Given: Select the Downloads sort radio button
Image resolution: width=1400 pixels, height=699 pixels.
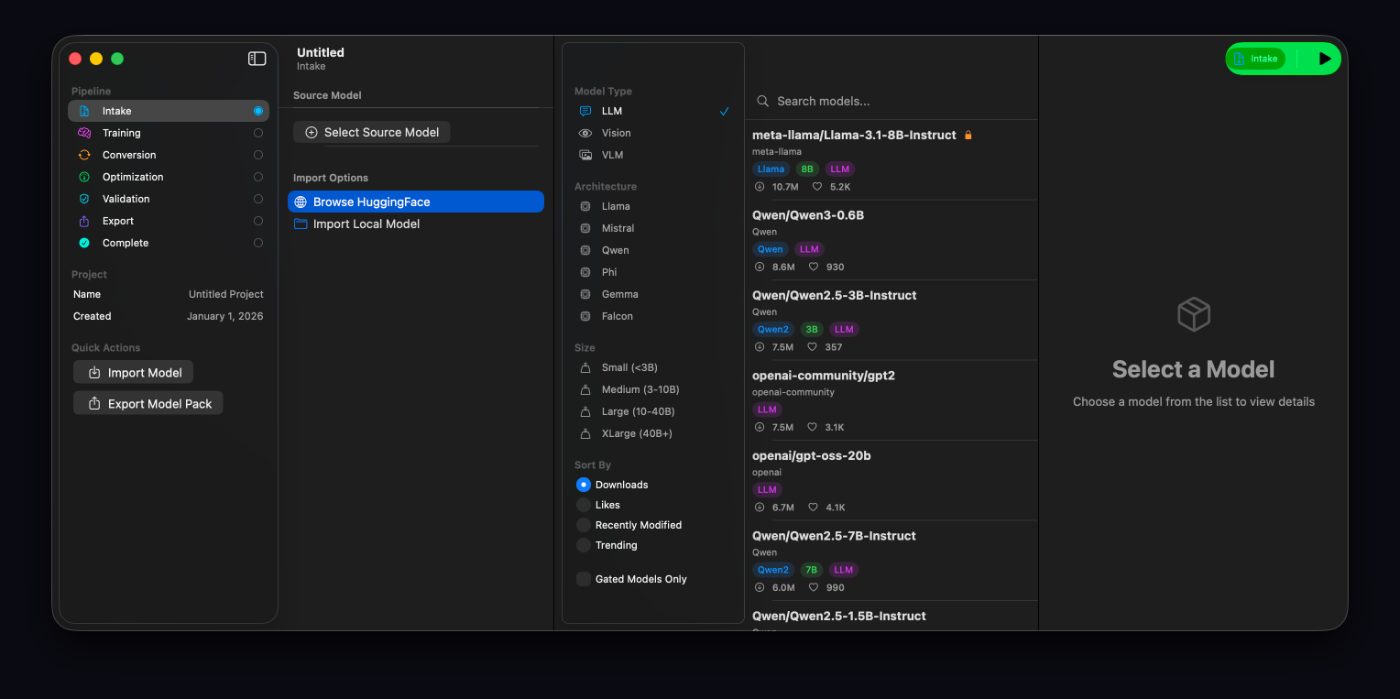Looking at the screenshot, I should click(583, 485).
